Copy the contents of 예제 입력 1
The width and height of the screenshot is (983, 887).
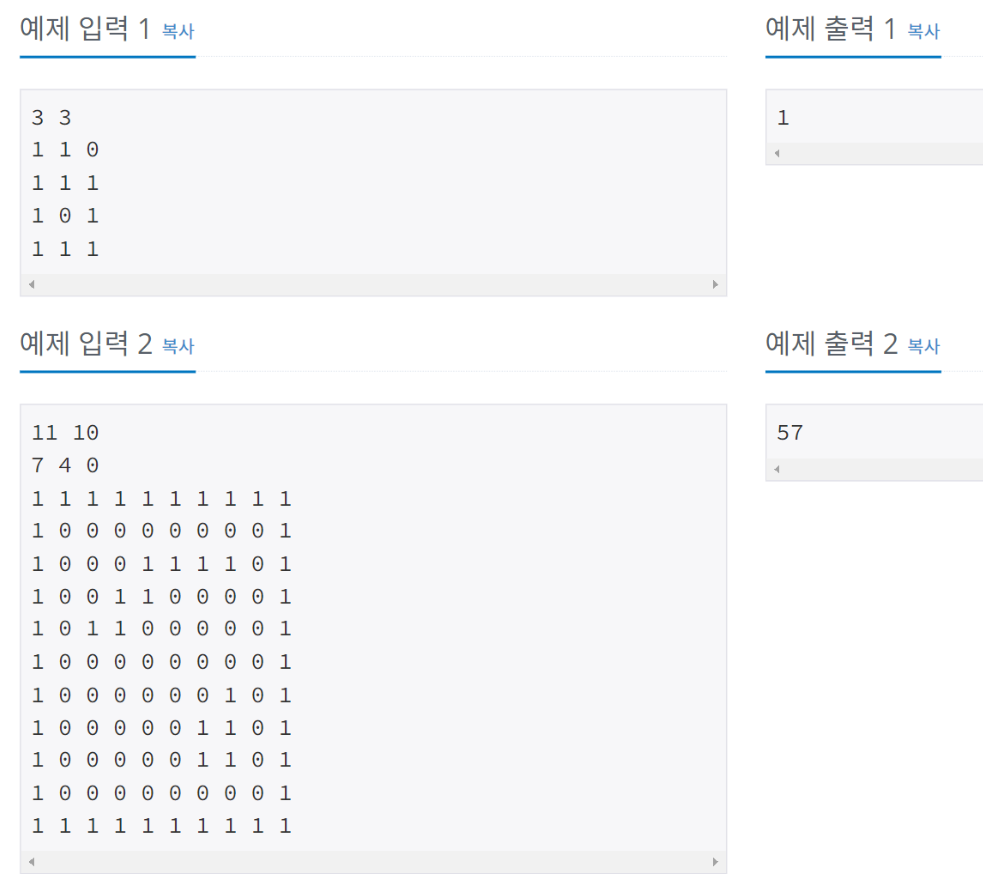[x=177, y=31]
